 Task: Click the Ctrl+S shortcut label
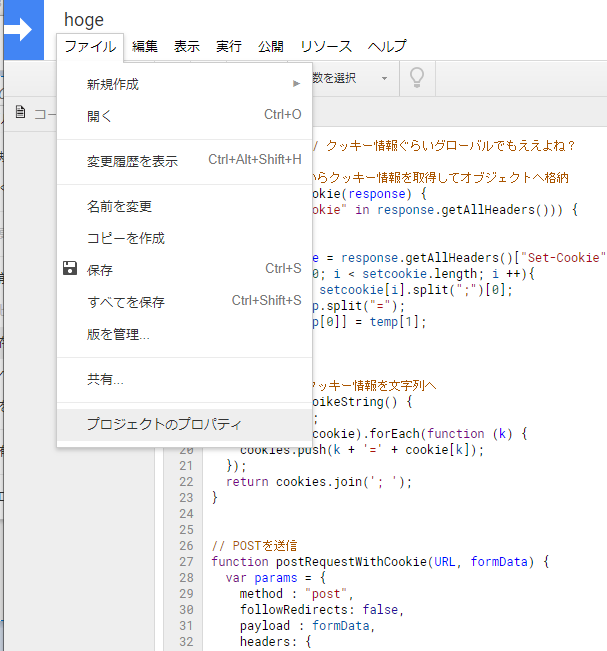(x=283, y=269)
